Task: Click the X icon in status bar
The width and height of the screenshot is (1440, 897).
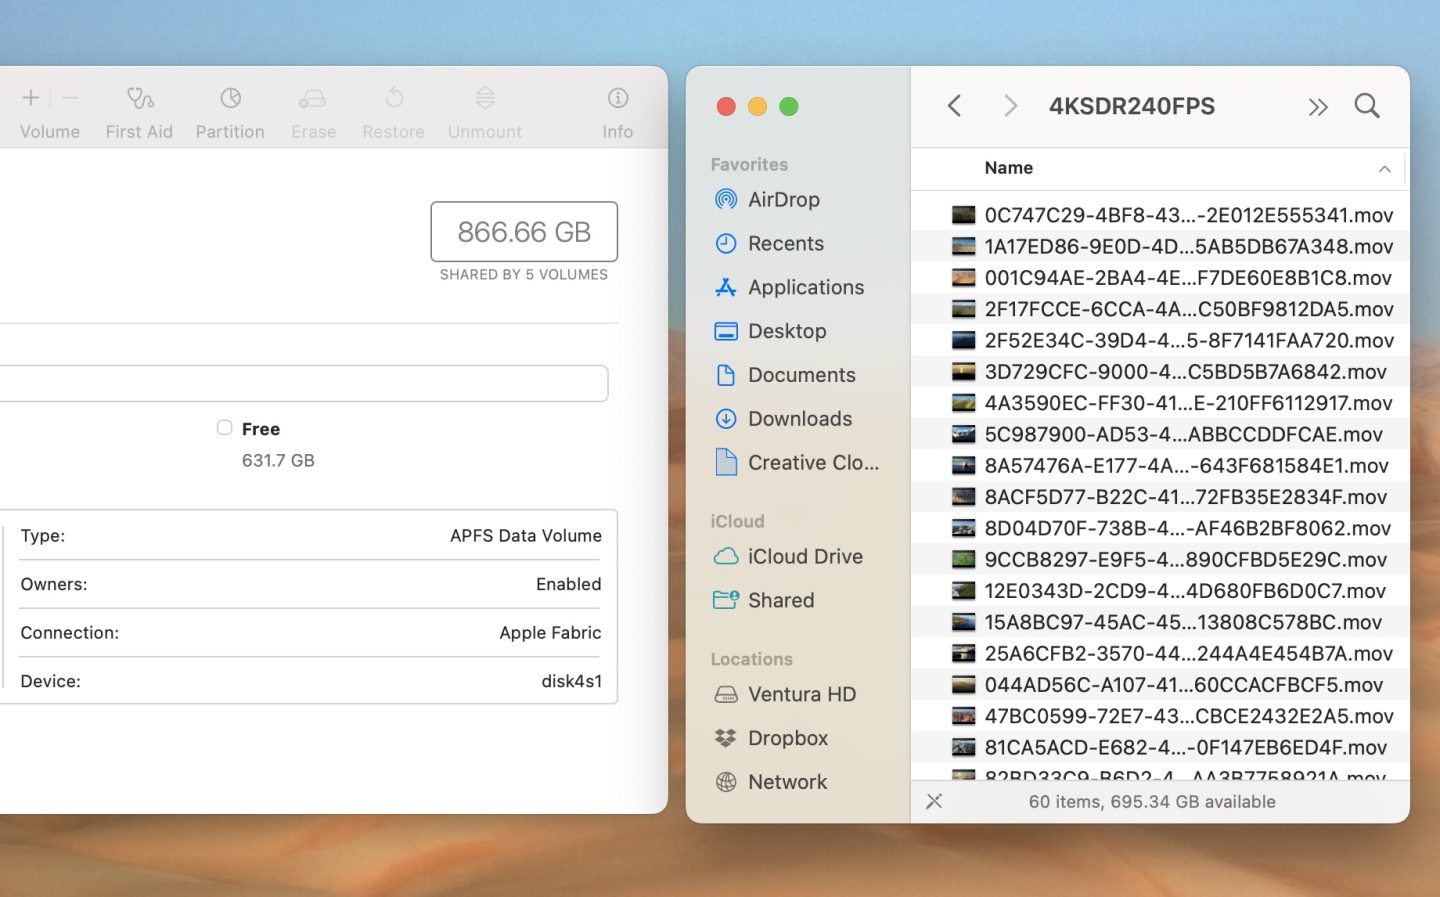Action: point(934,801)
